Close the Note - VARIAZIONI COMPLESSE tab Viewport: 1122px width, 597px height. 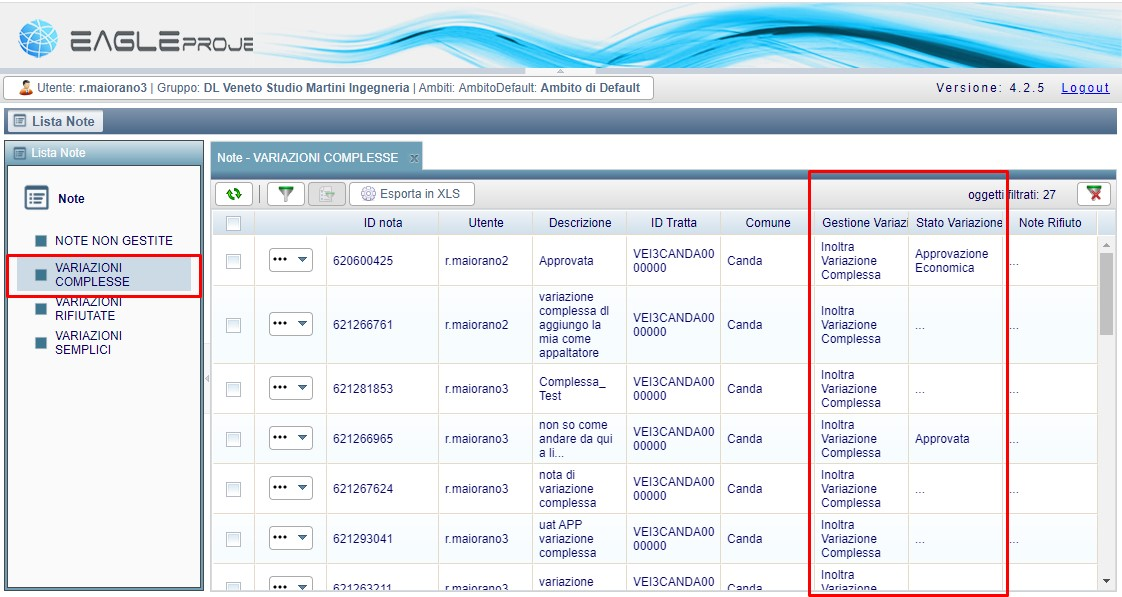414,158
